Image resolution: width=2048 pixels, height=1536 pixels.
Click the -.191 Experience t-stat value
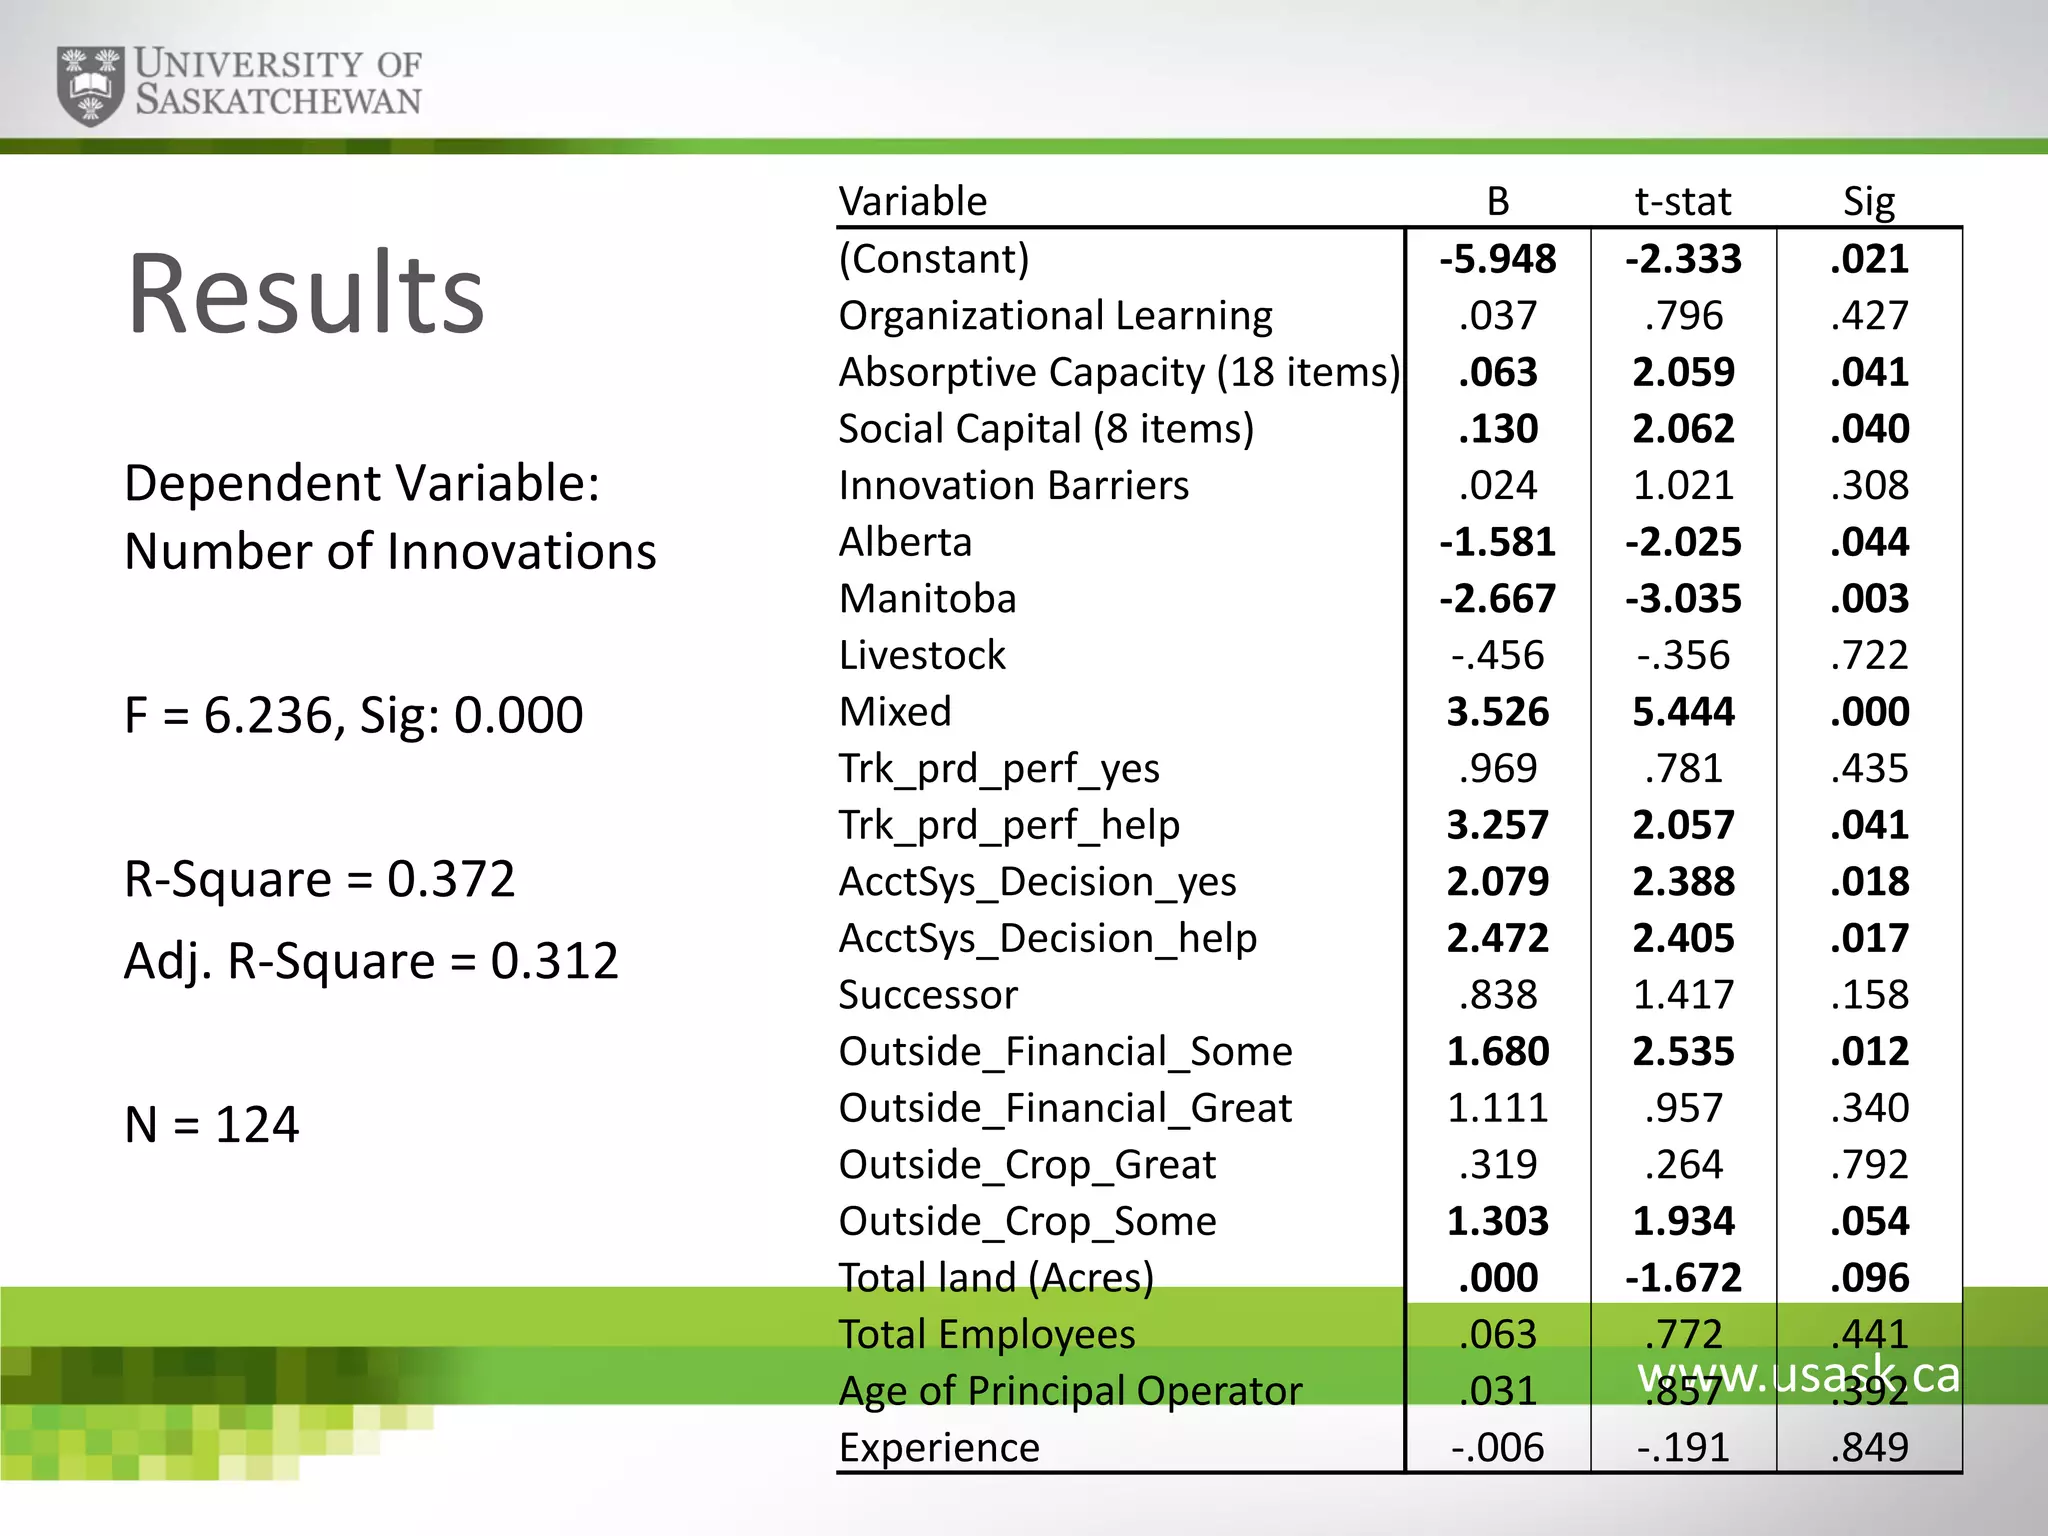[1683, 1448]
